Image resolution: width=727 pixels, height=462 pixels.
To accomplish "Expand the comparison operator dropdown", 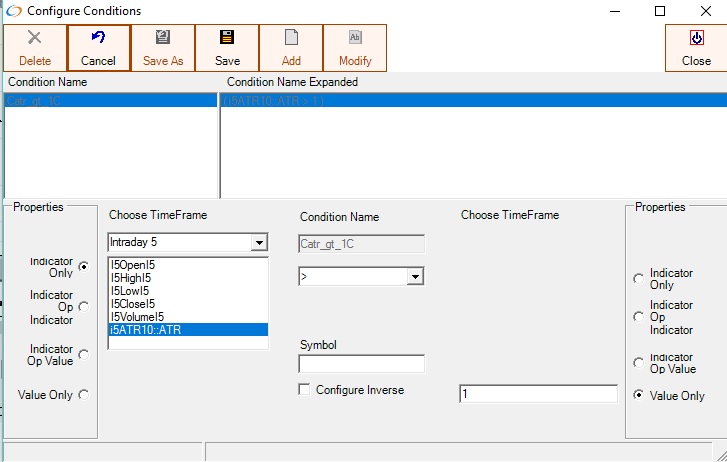I will 416,276.
